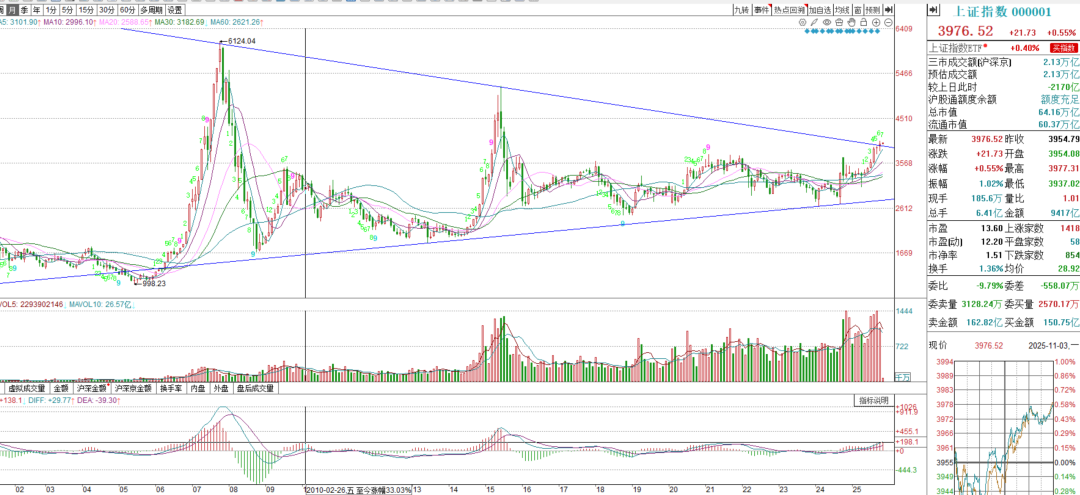Collapse the quote sidebar with arrow icon
Viewport: 1080px width, 495px height.
(x=933, y=11)
